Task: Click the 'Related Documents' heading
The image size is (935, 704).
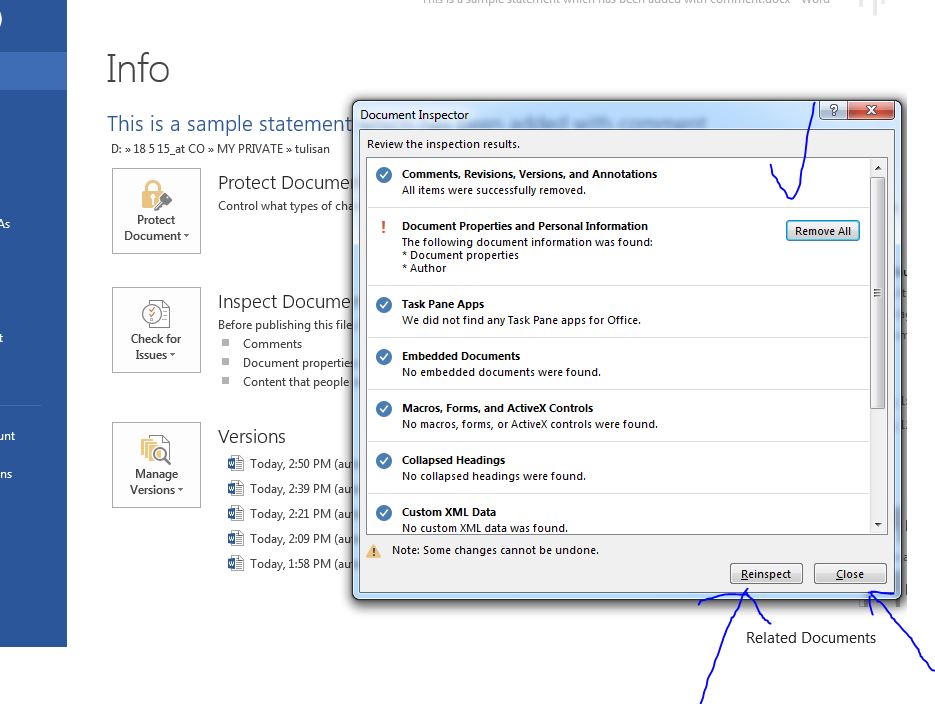Action: tap(810, 638)
